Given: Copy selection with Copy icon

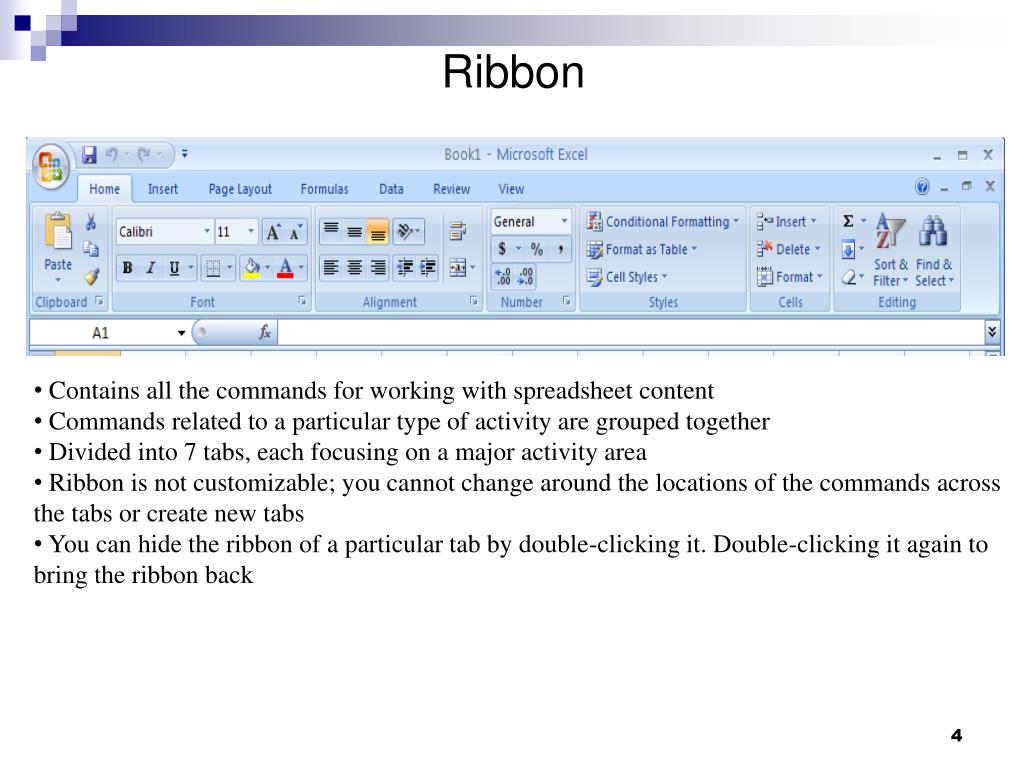Looking at the screenshot, I should (91, 249).
